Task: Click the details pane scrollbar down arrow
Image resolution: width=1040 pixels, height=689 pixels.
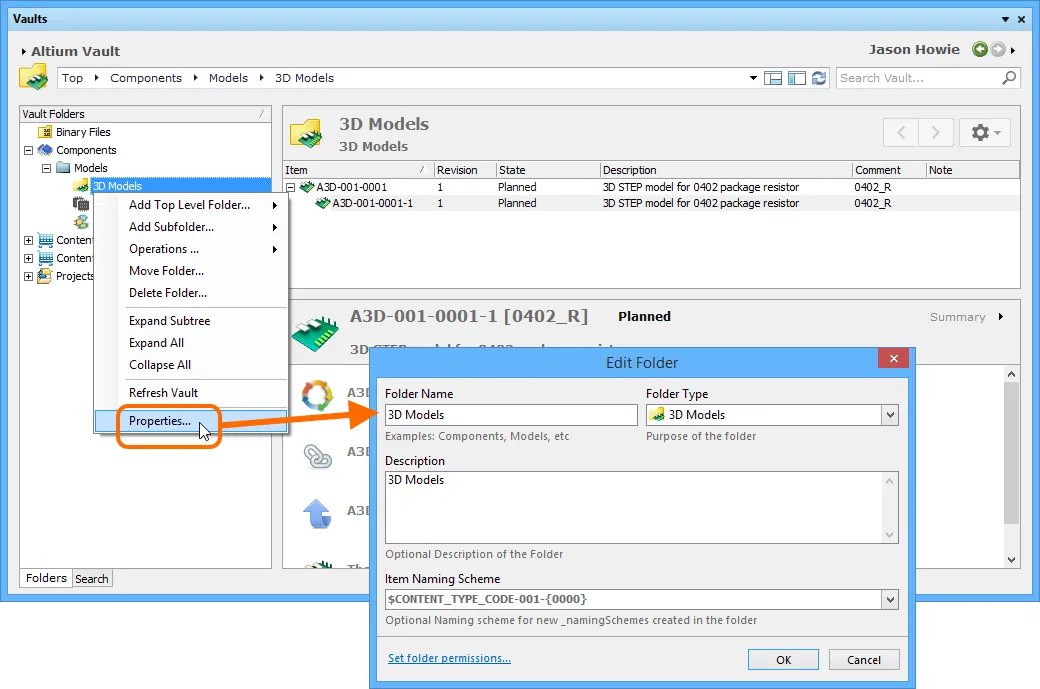Action: [1011, 560]
